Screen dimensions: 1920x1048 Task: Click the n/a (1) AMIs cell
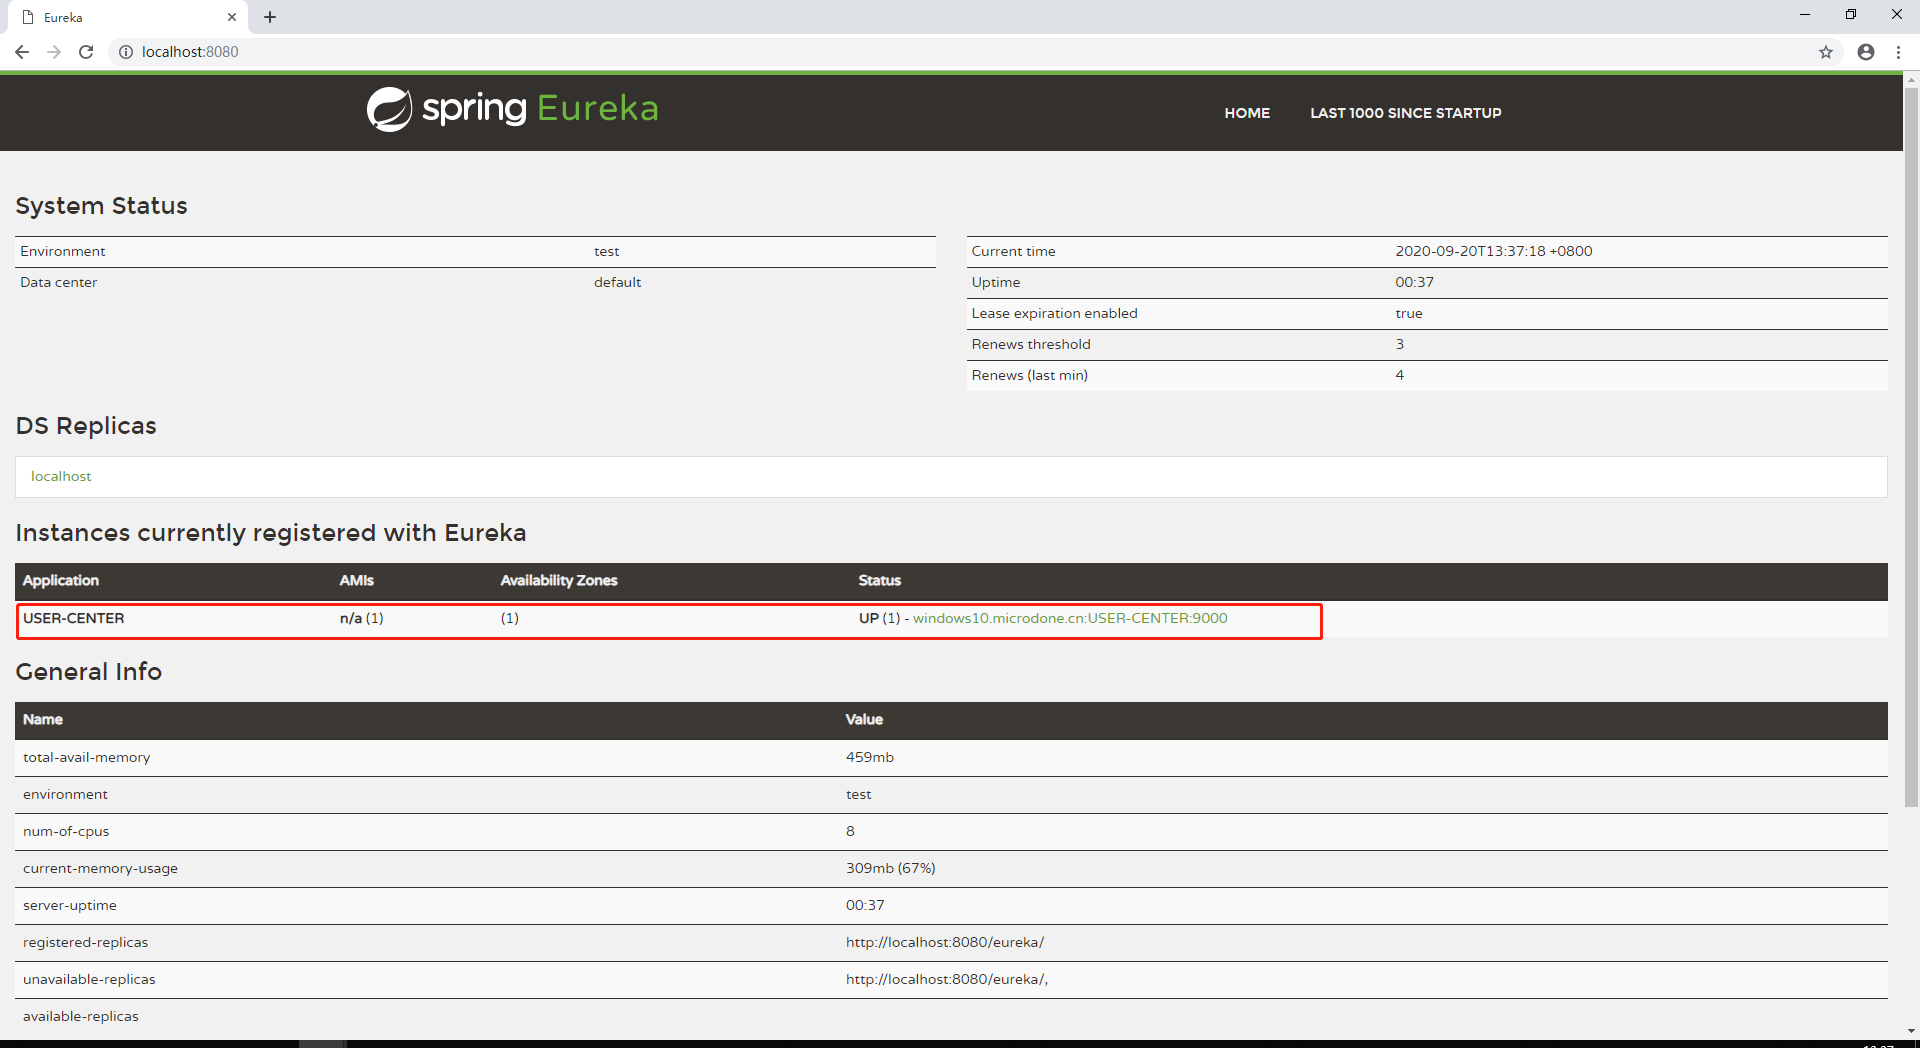point(362,618)
